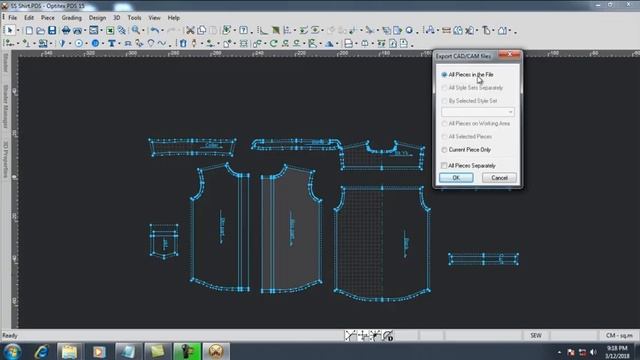The width and height of the screenshot is (640, 360).
Task: Click first snap icon in status bar
Action: pos(350,336)
